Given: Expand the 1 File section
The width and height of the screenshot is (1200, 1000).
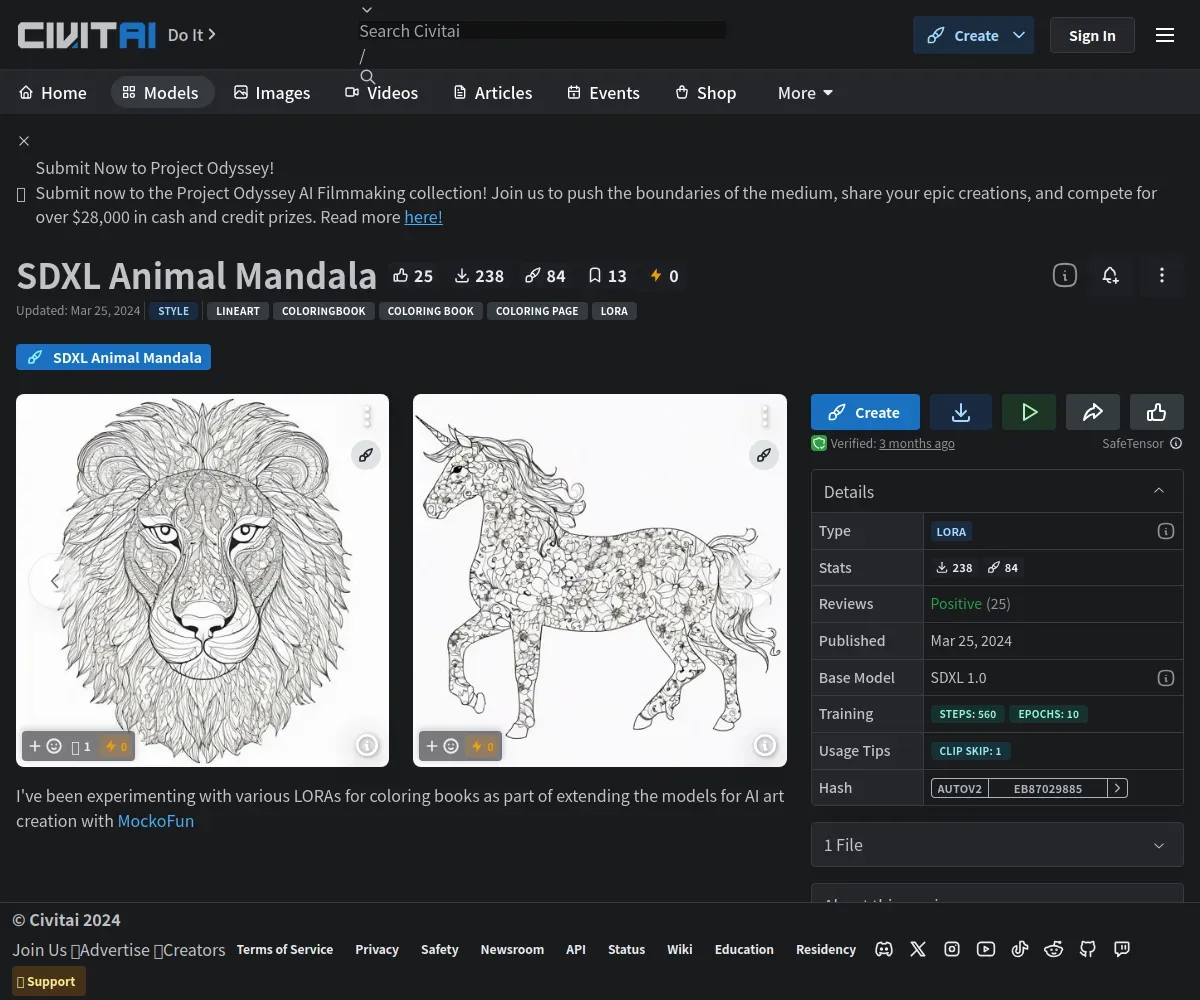Looking at the screenshot, I should 997,845.
